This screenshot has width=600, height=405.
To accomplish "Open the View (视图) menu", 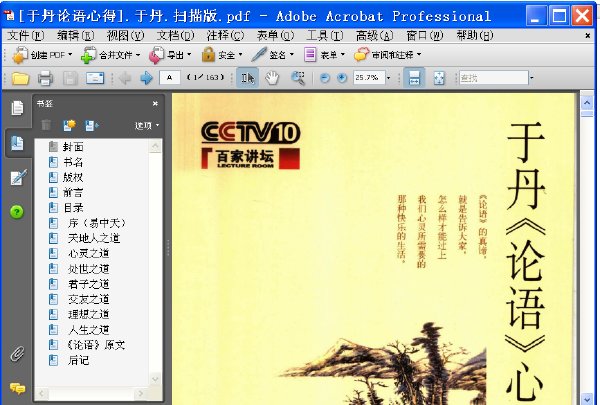I will pyautogui.click(x=126, y=36).
